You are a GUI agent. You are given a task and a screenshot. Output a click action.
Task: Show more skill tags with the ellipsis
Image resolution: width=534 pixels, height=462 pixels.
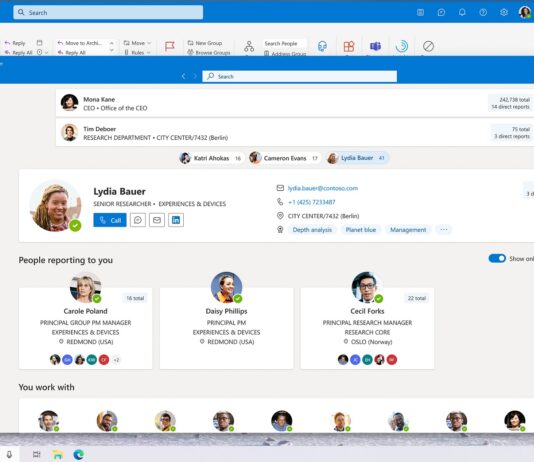click(444, 229)
